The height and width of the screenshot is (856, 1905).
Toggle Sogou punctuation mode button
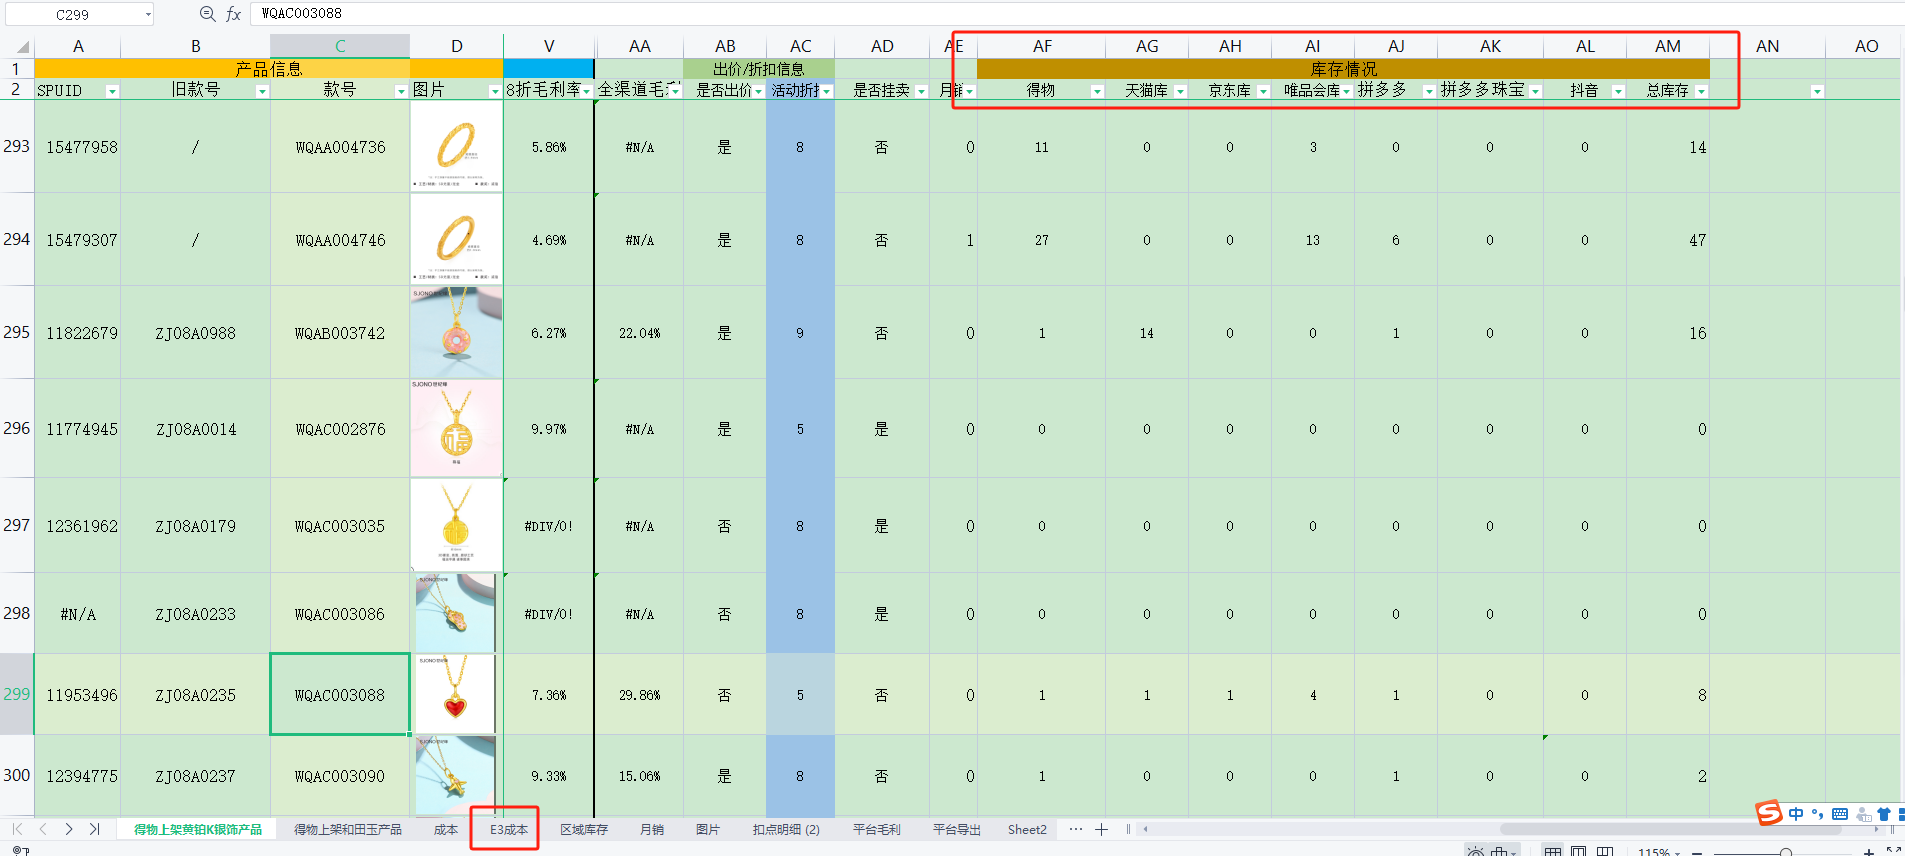pos(1817,814)
